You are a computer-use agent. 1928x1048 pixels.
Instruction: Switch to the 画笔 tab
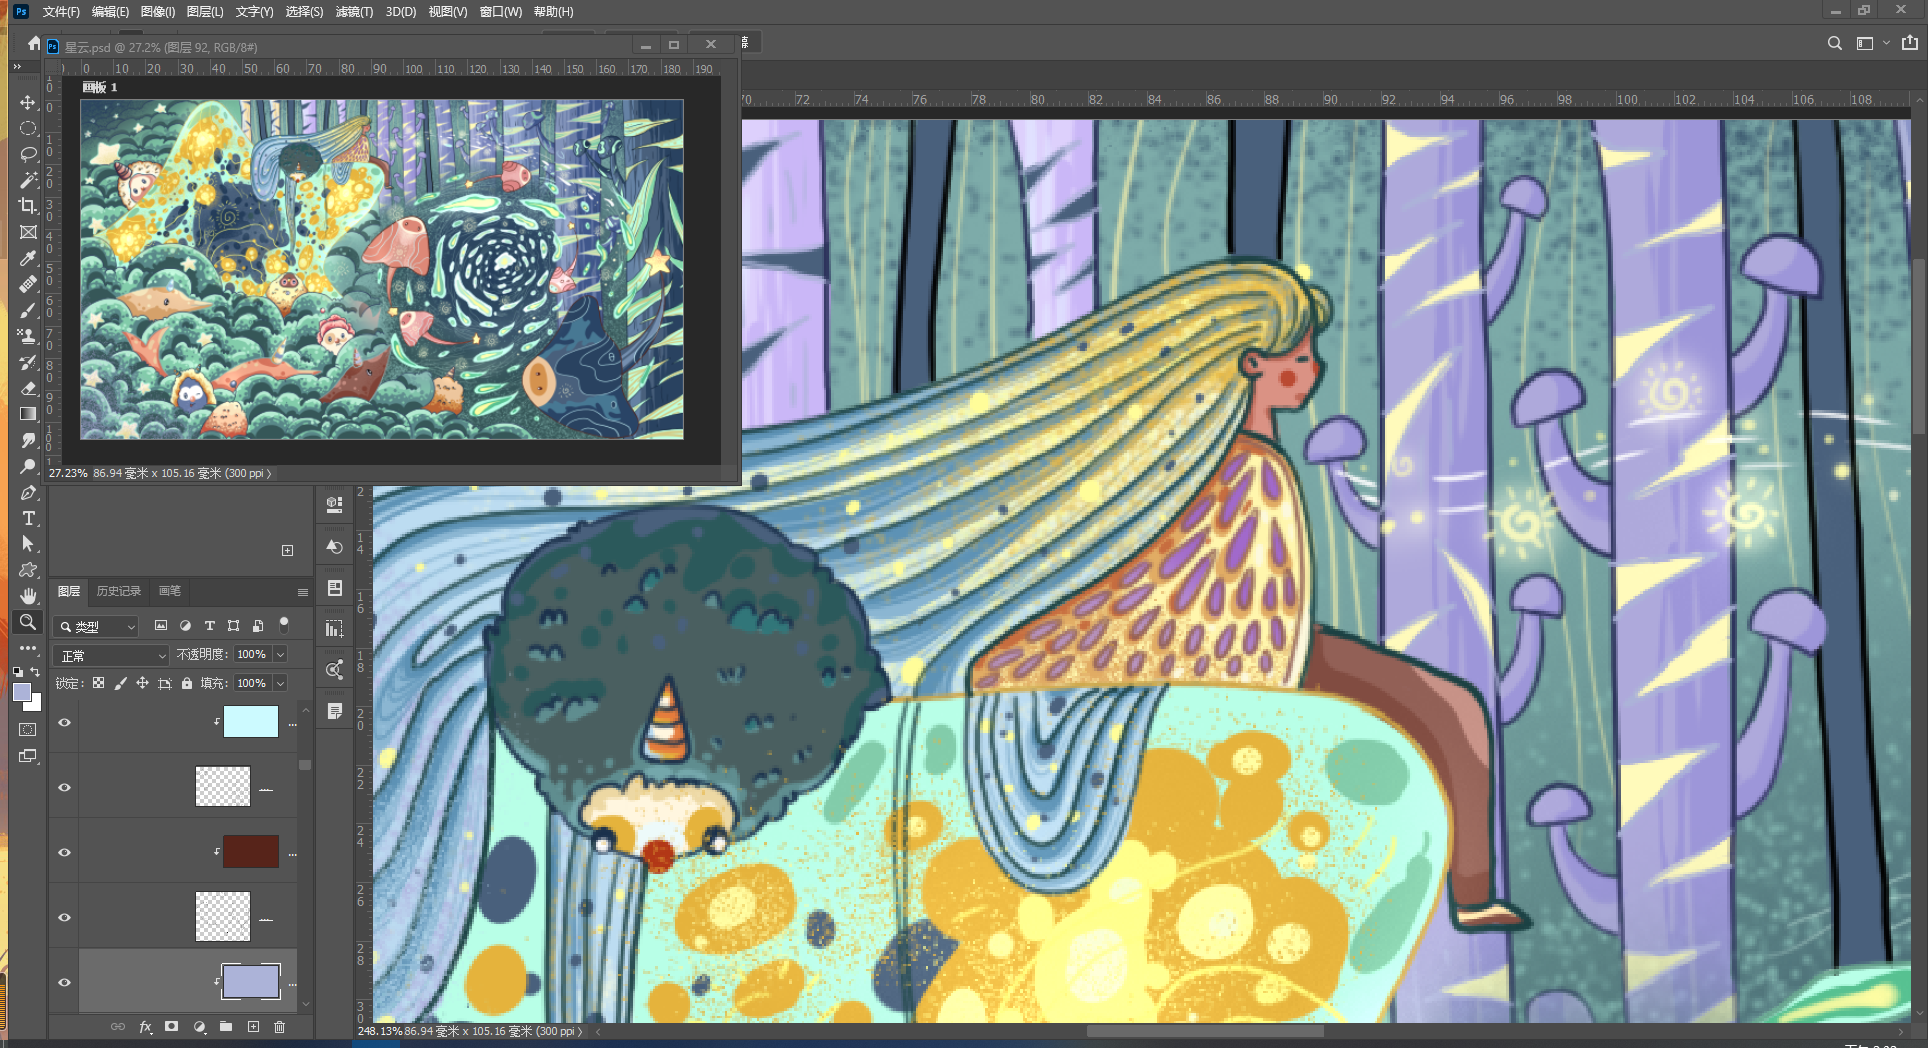click(170, 591)
